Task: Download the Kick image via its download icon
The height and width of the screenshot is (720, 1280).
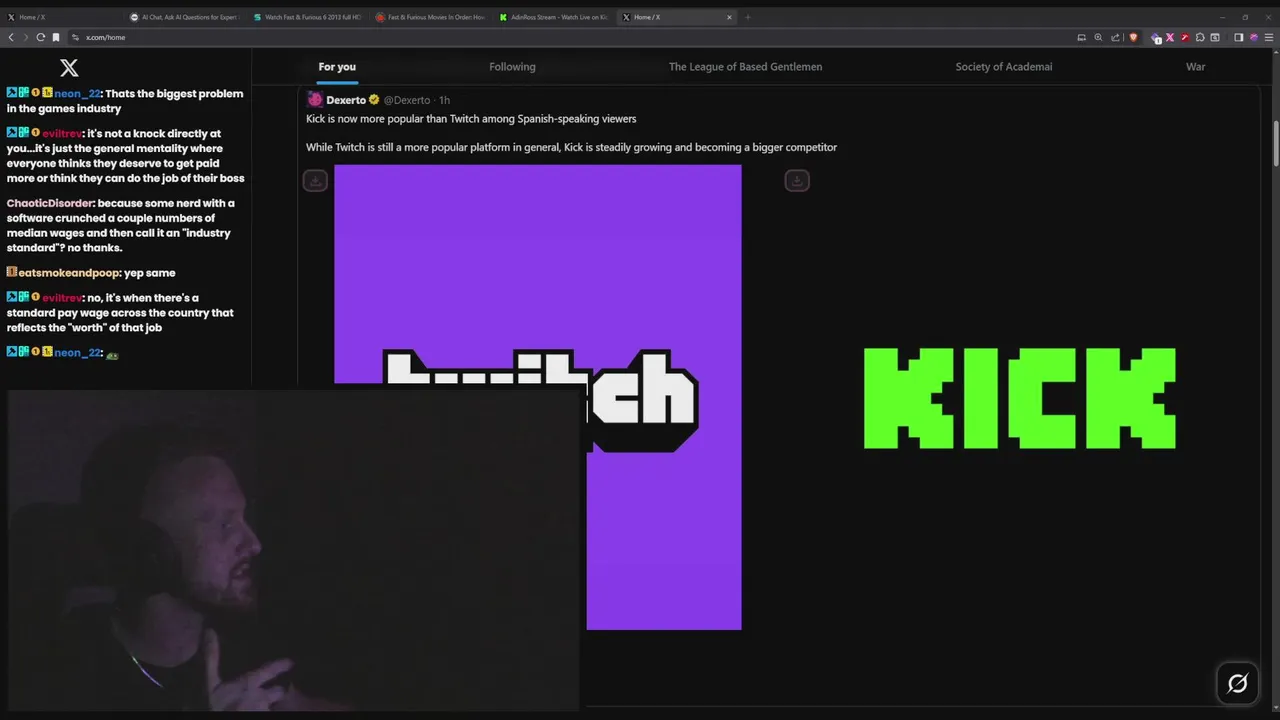Action: [797, 181]
